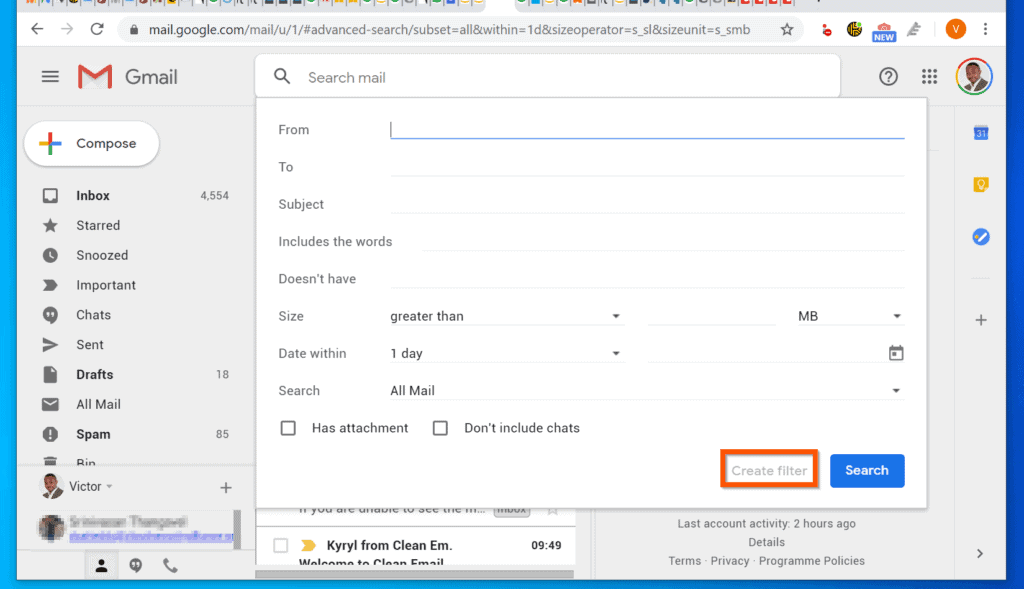This screenshot has height=589, width=1024.
Task: Enable the Has attachment checkbox
Action: 288,427
